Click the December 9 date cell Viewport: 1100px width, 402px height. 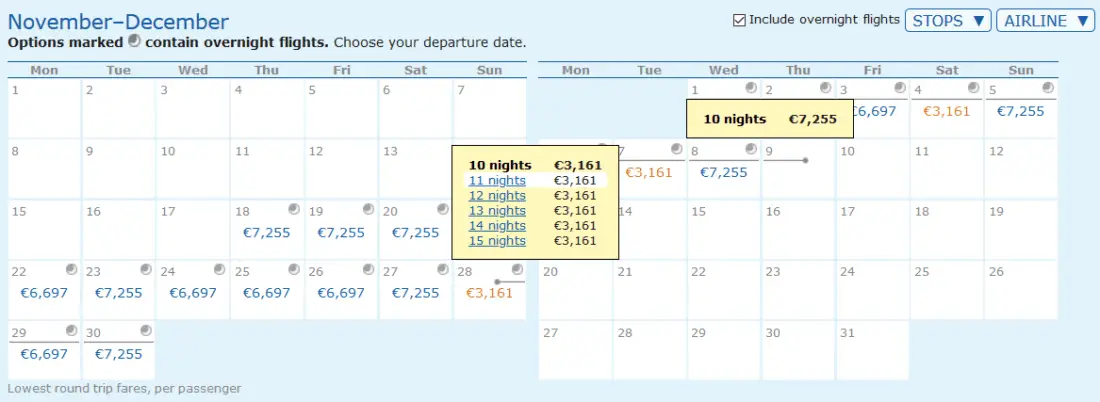[798, 168]
